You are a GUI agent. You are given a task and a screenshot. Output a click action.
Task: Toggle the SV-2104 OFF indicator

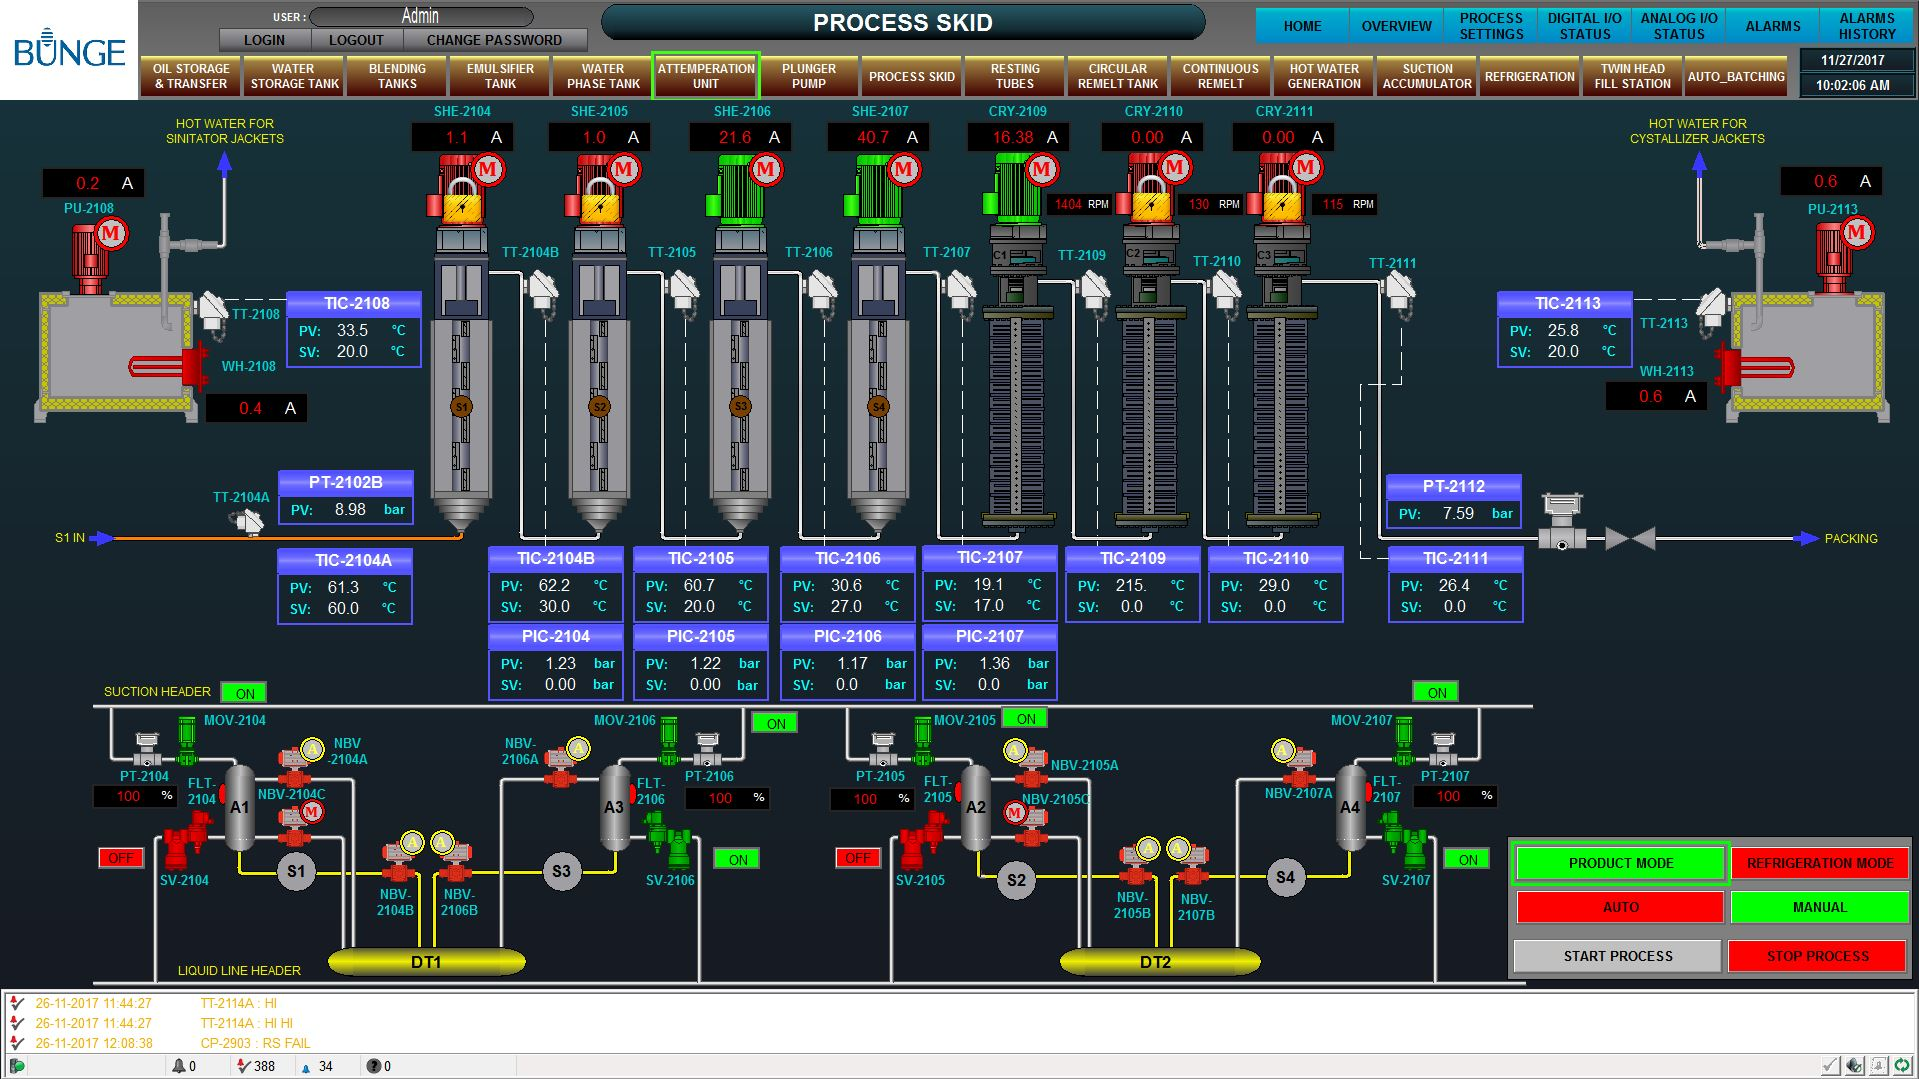[x=120, y=858]
